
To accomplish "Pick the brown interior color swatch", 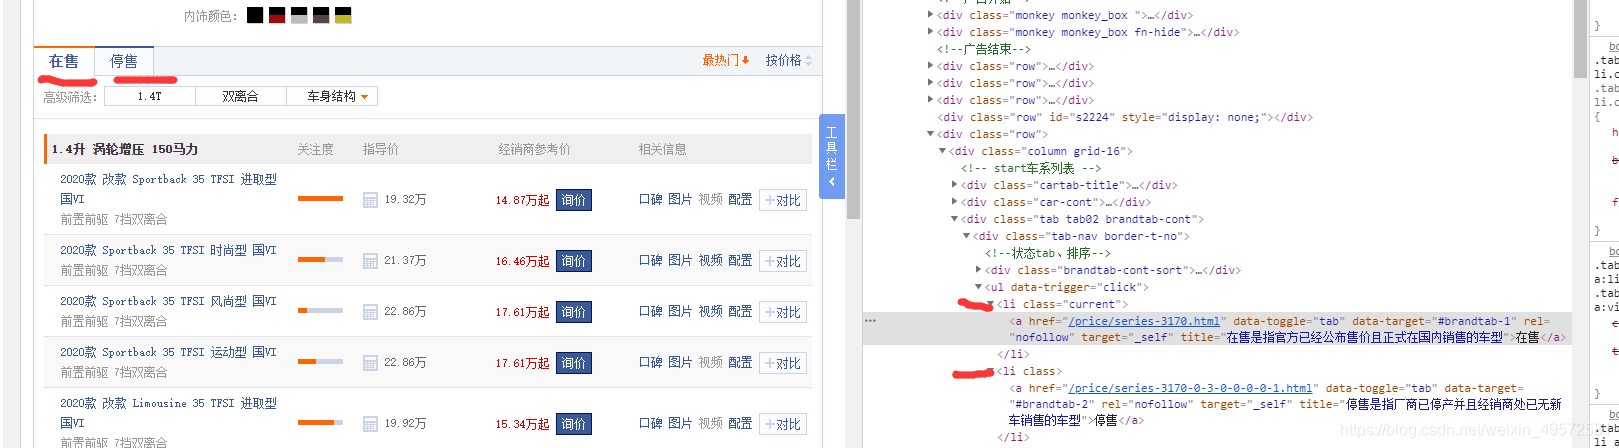I will click(321, 15).
